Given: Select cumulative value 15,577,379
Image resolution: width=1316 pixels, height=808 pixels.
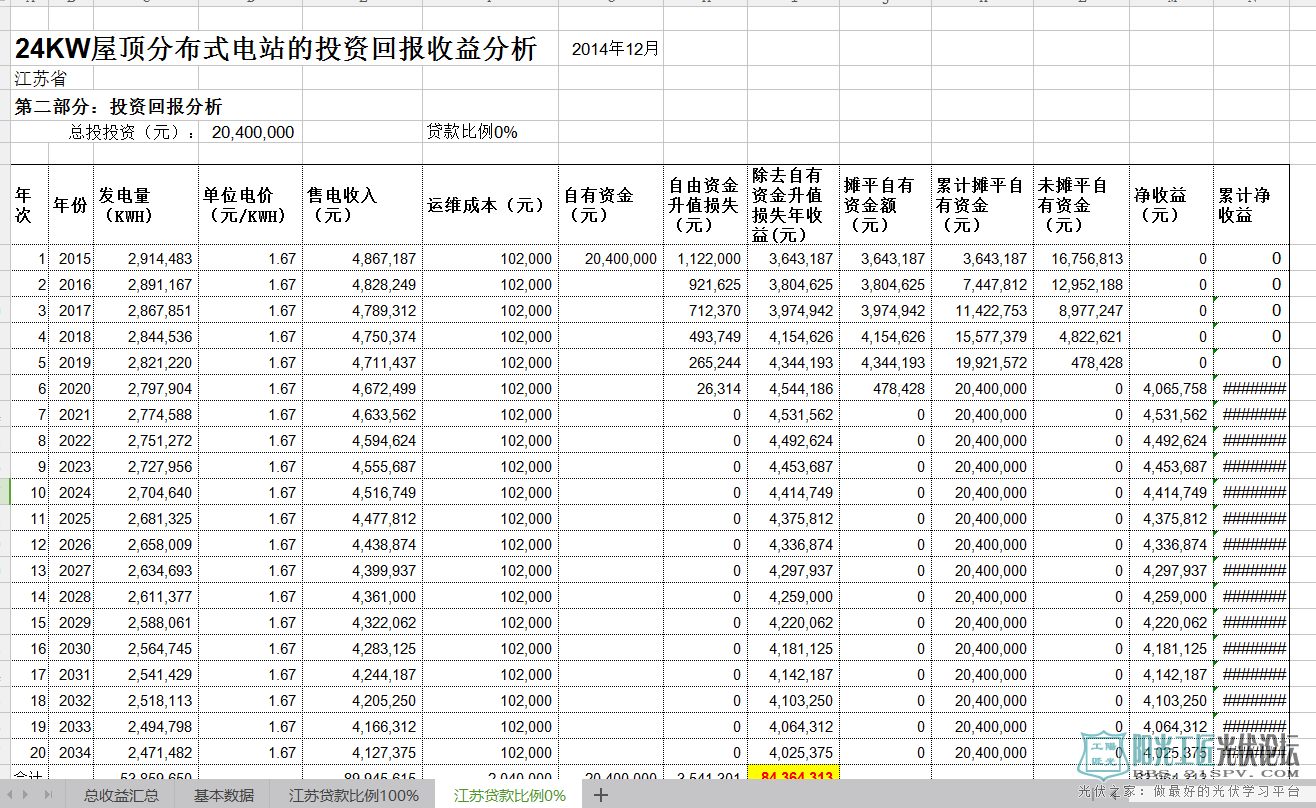Looking at the screenshot, I should click(x=982, y=336).
